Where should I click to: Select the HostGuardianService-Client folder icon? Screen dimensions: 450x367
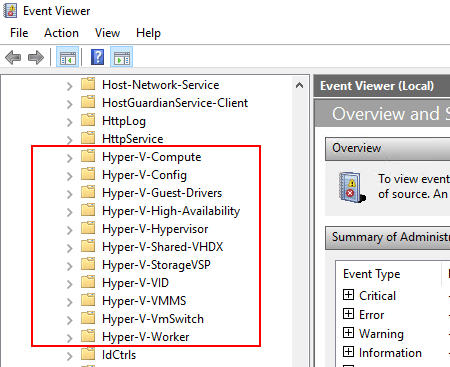[88, 102]
